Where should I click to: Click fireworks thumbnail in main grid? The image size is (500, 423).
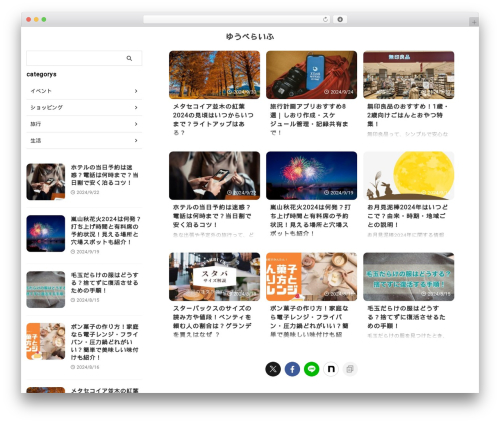311,176
